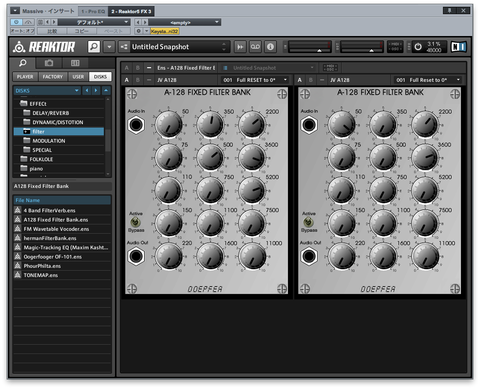The height and width of the screenshot is (389, 480).
Task: Click the File Name column header
Action: [x=62, y=200]
